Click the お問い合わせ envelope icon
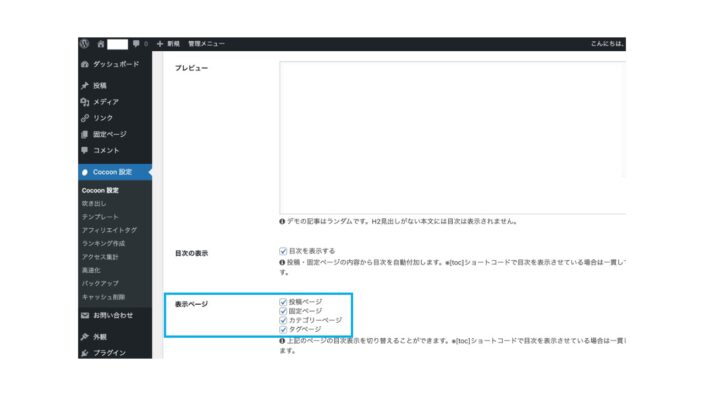The height and width of the screenshot is (396, 704). (x=85, y=315)
